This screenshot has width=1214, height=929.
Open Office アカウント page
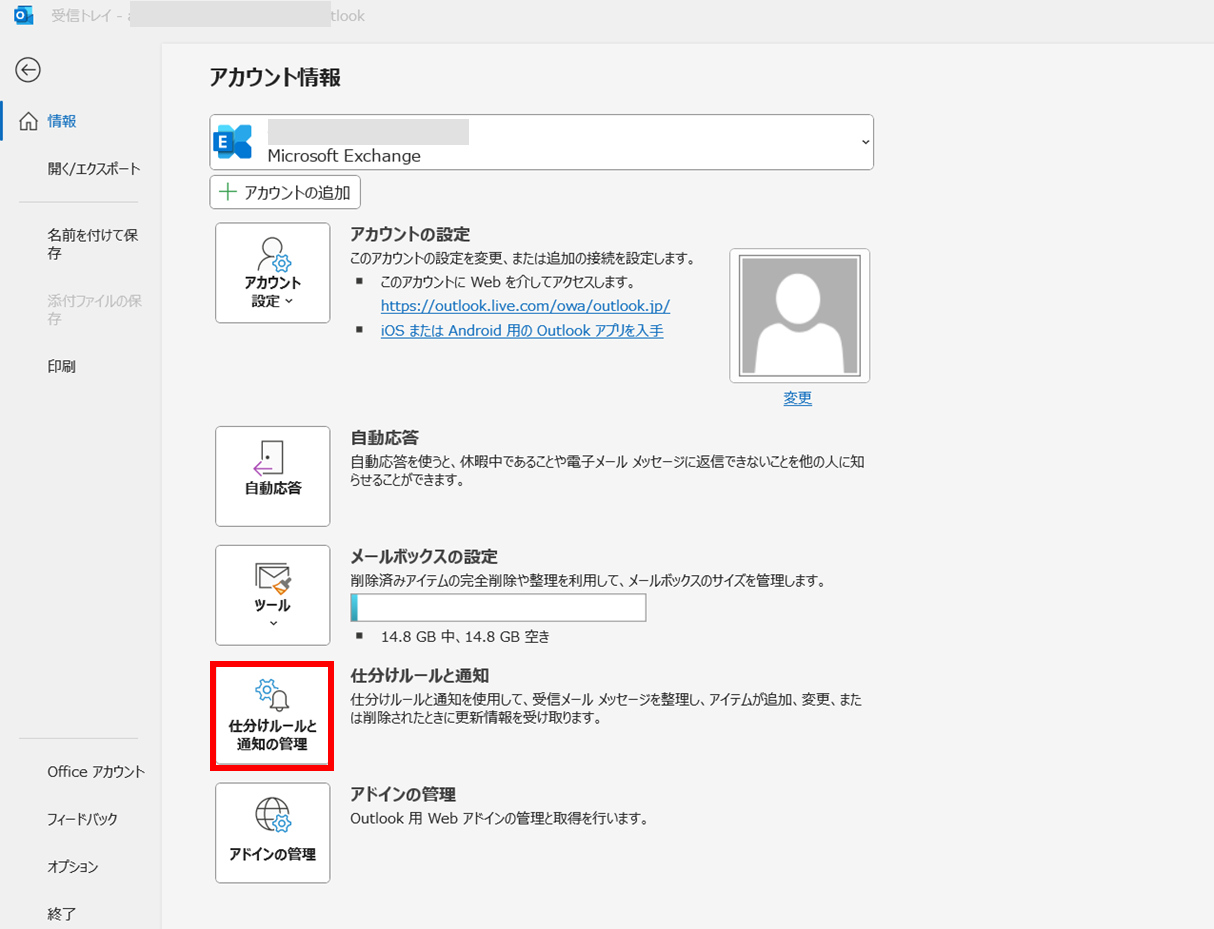[x=96, y=771]
